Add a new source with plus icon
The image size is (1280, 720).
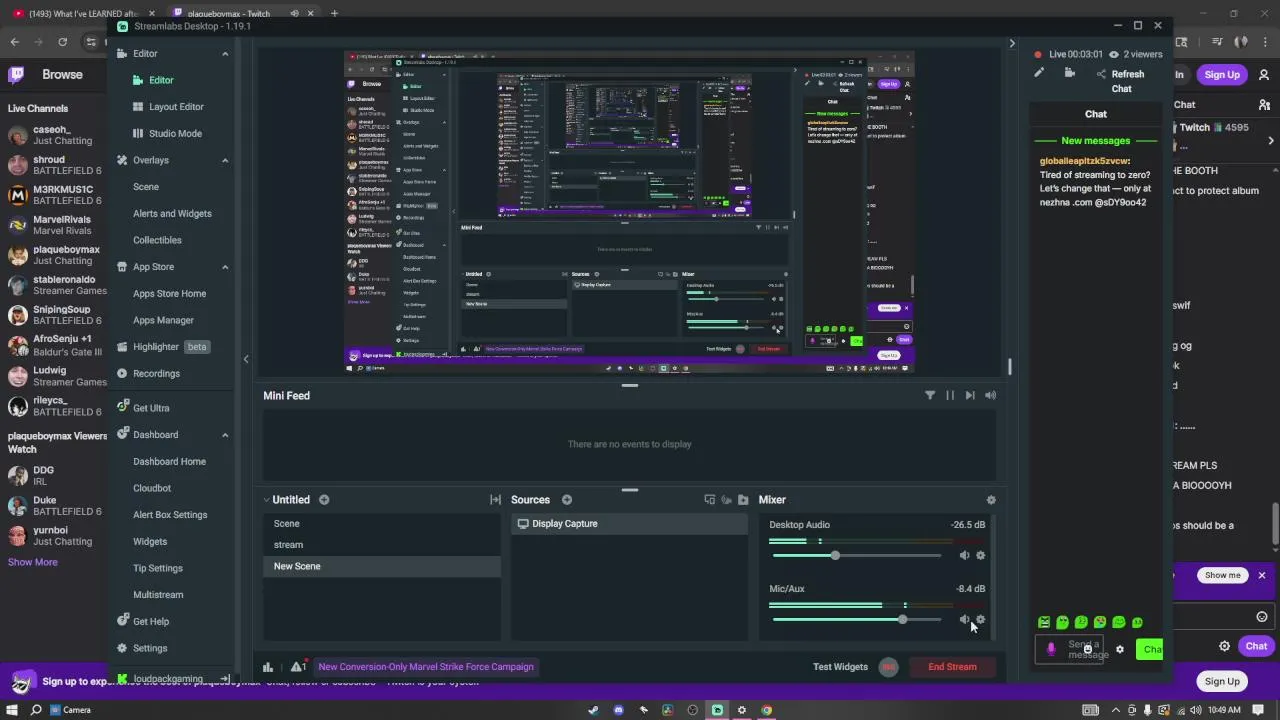coord(567,500)
